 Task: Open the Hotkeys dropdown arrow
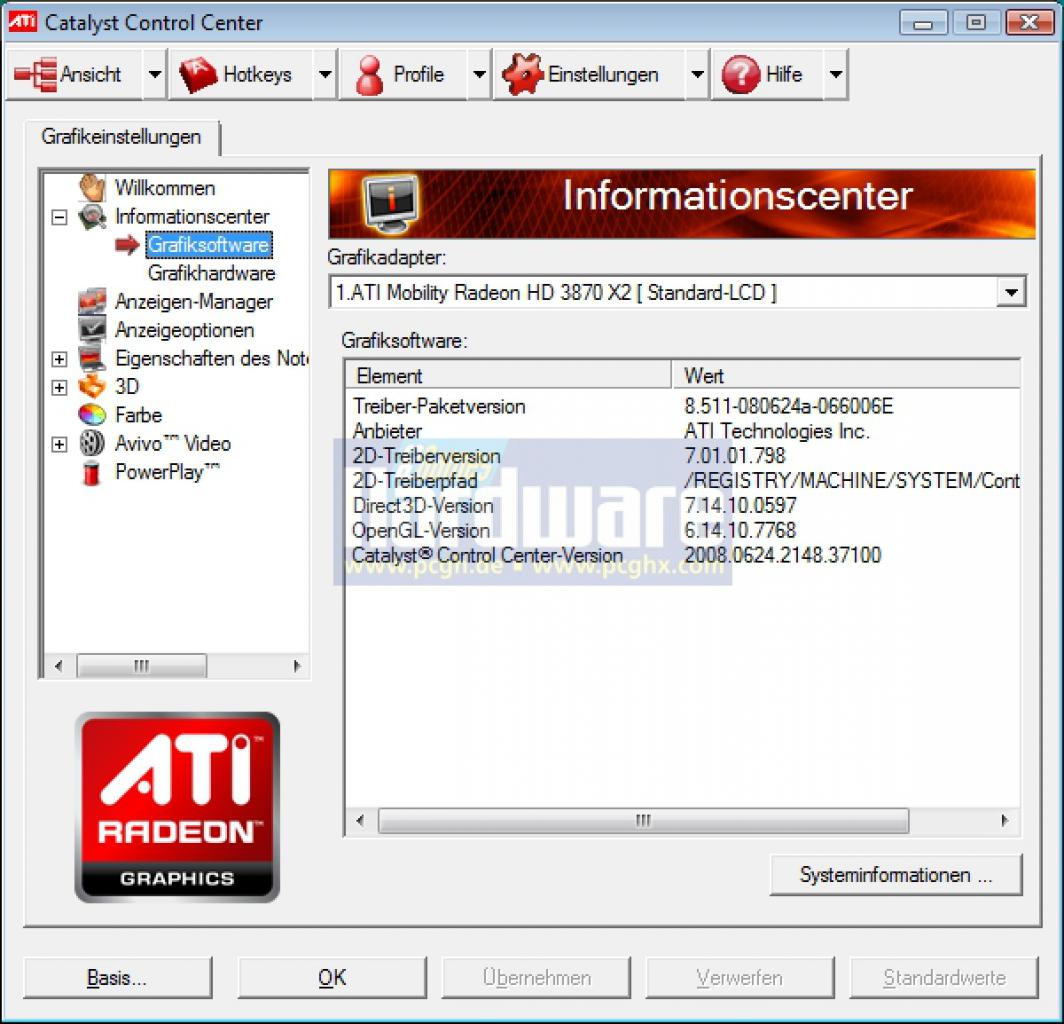[326, 74]
